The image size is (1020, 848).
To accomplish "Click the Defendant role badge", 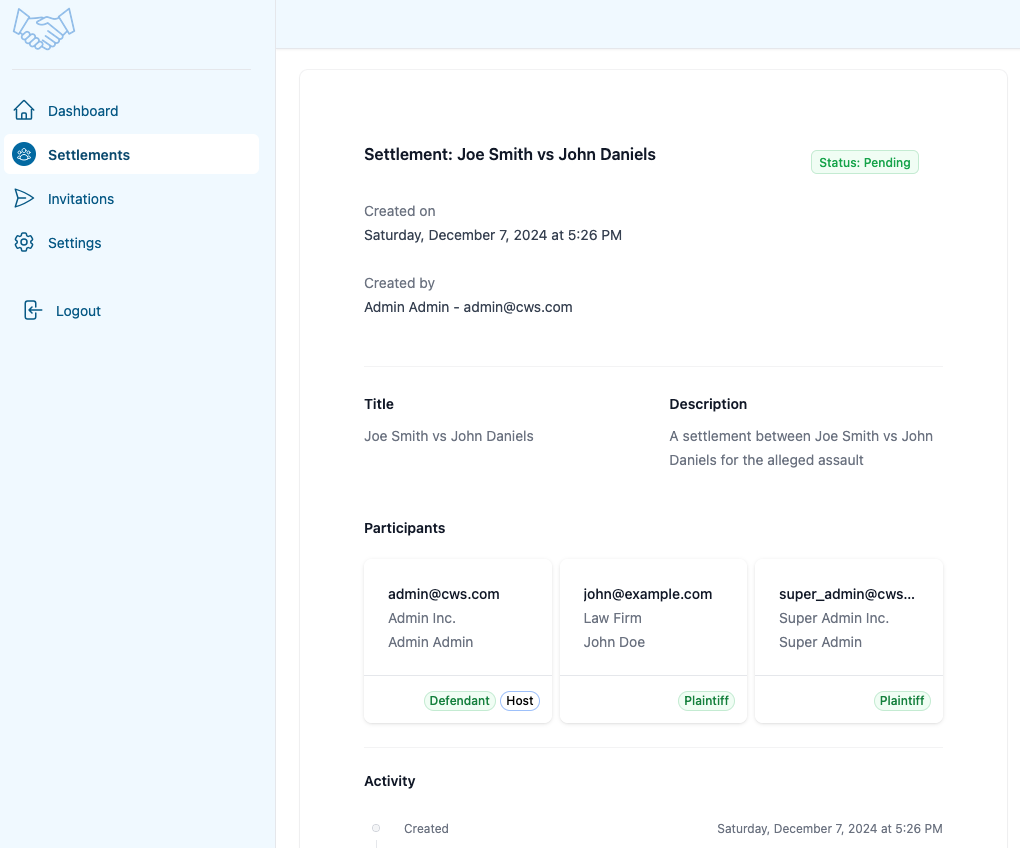I will 459,701.
